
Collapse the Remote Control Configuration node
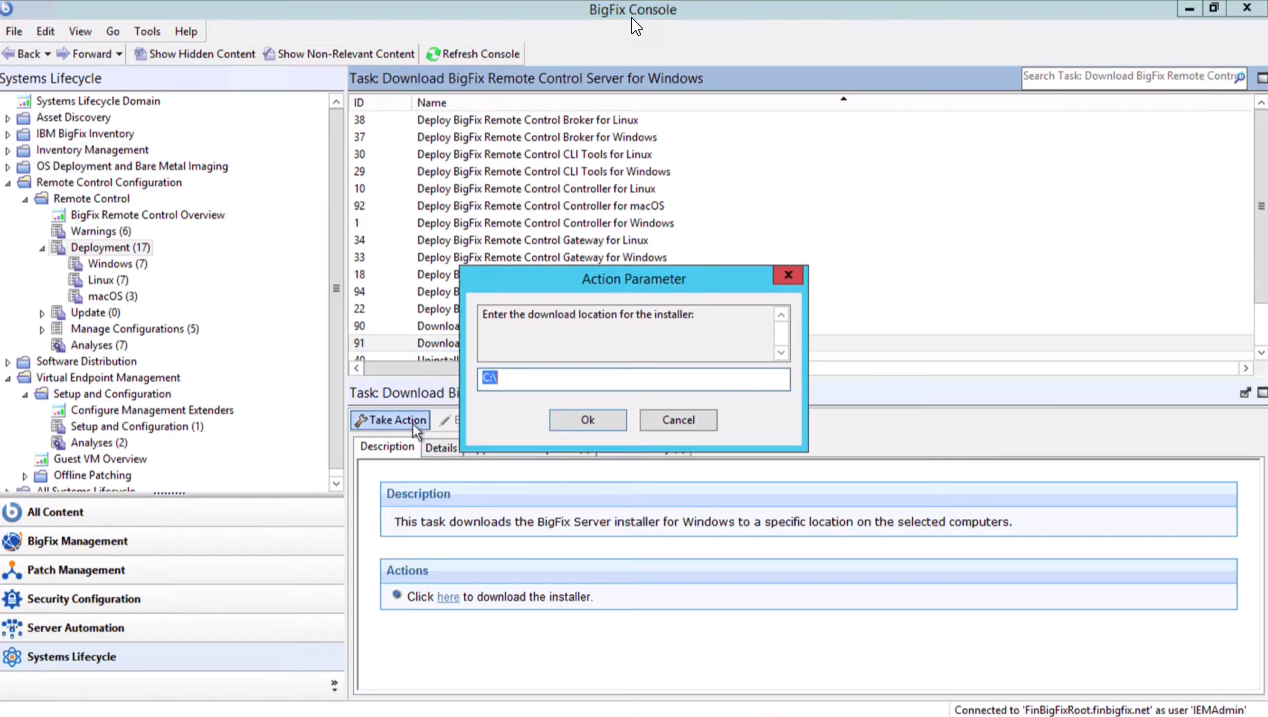click(x=8, y=183)
